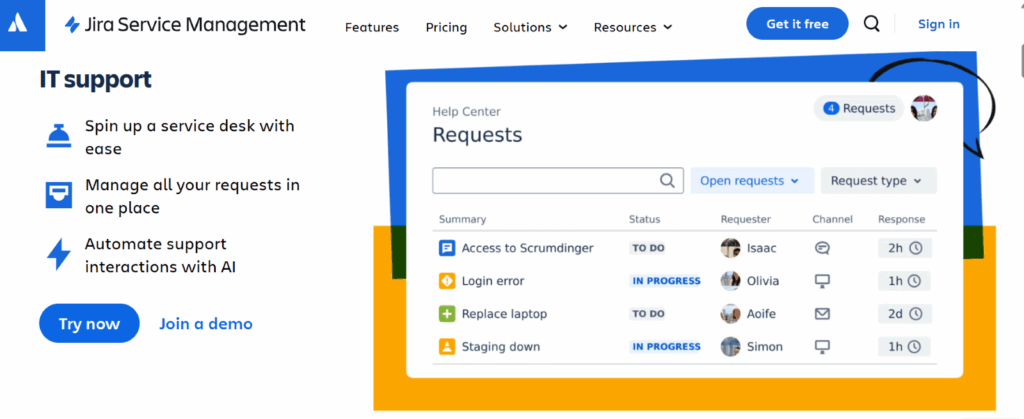Click the Replace laptop plus icon
The height and width of the screenshot is (419, 1024).
pyautogui.click(x=447, y=314)
